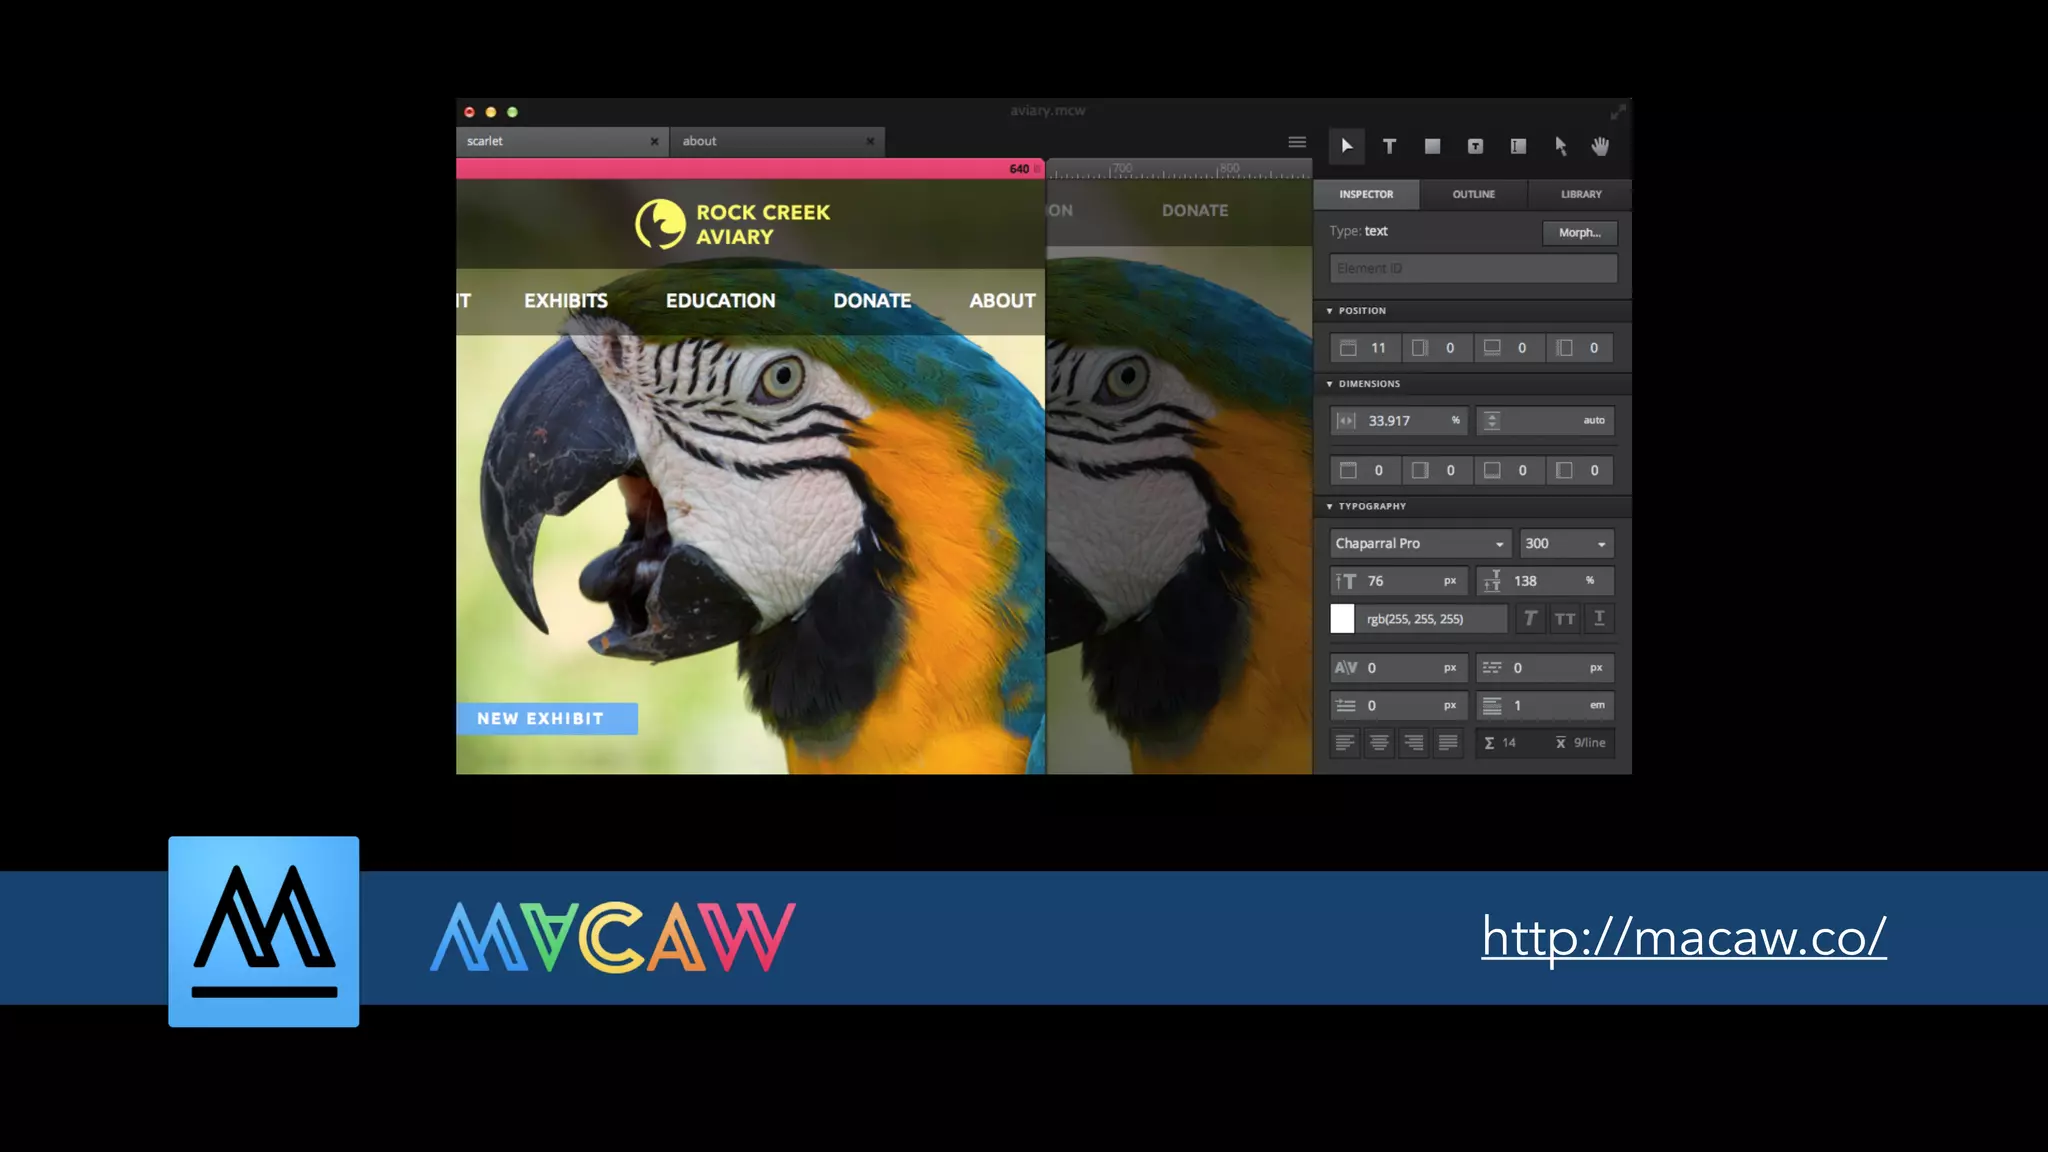Justify text alignment

pos(1447,743)
